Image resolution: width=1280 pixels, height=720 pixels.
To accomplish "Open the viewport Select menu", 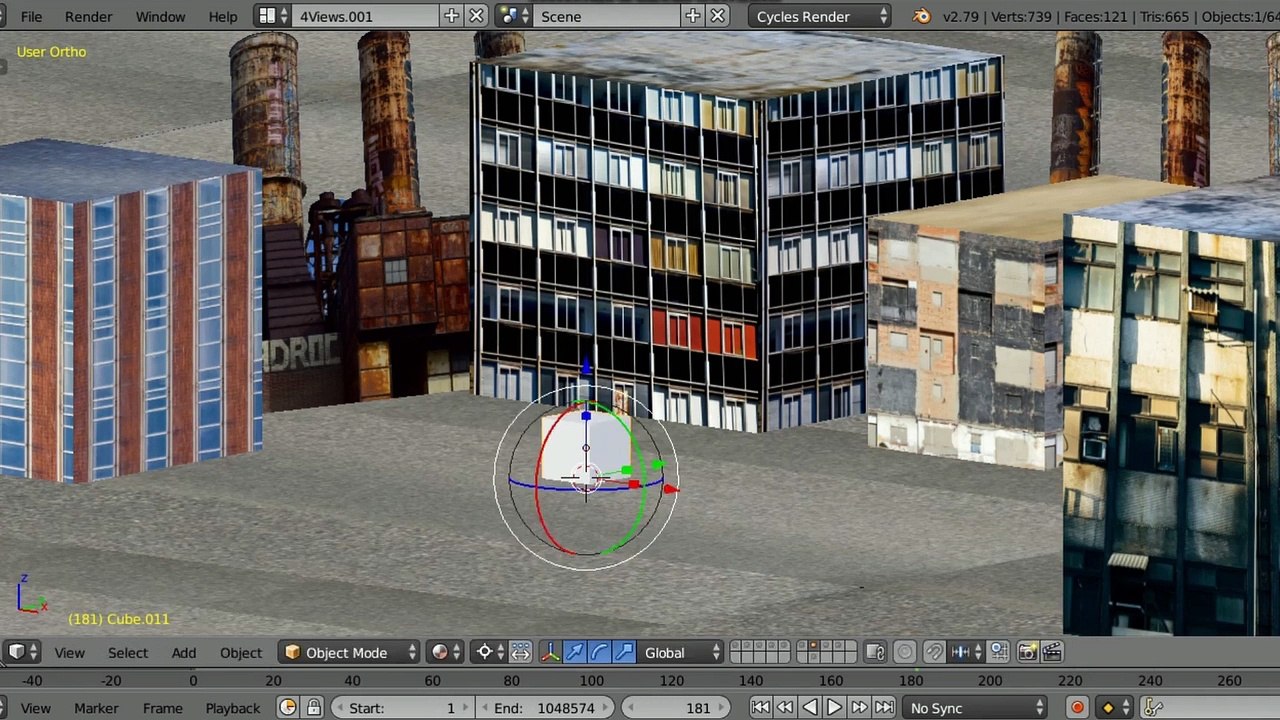I will pos(128,652).
